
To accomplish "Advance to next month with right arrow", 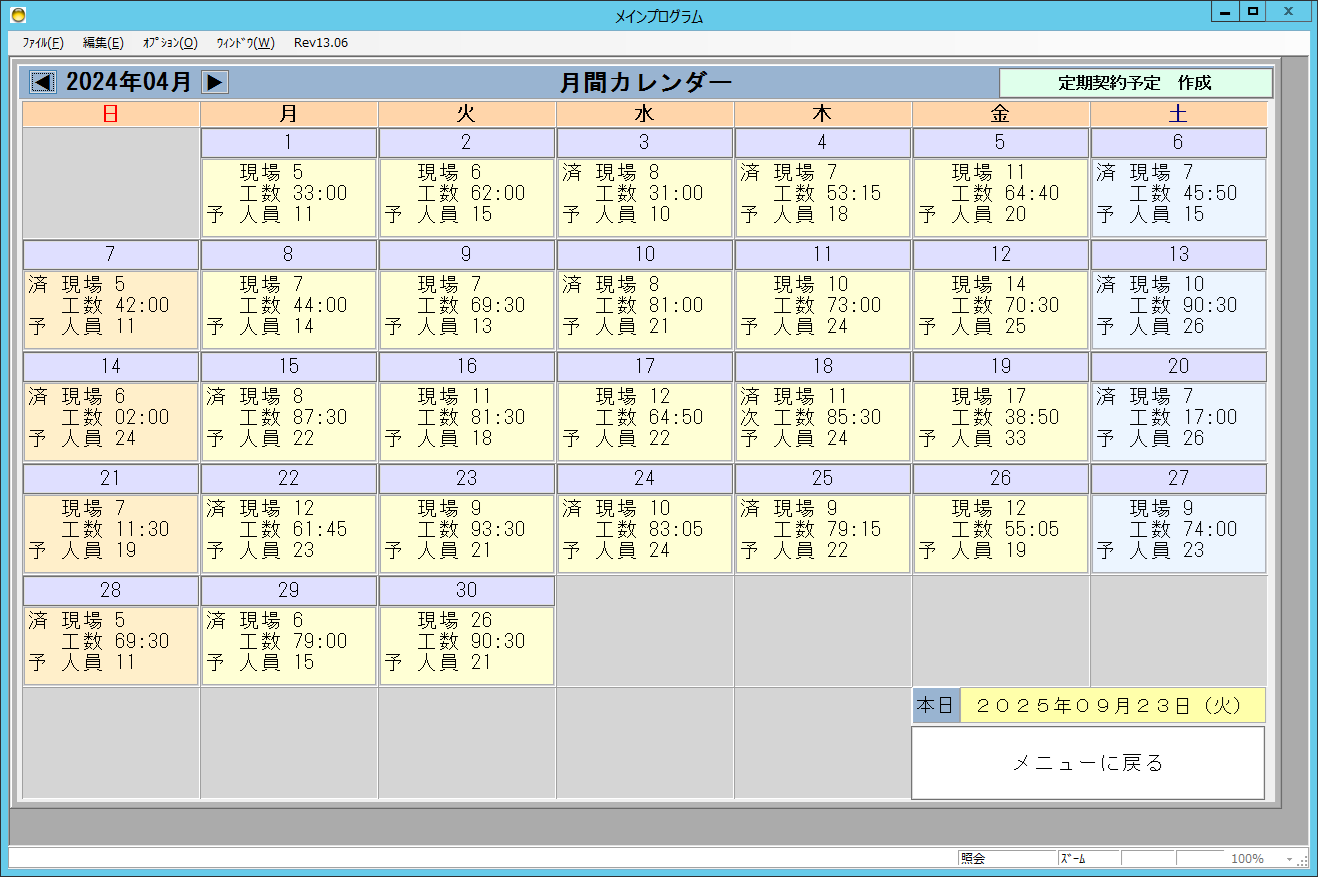I will pos(215,82).
